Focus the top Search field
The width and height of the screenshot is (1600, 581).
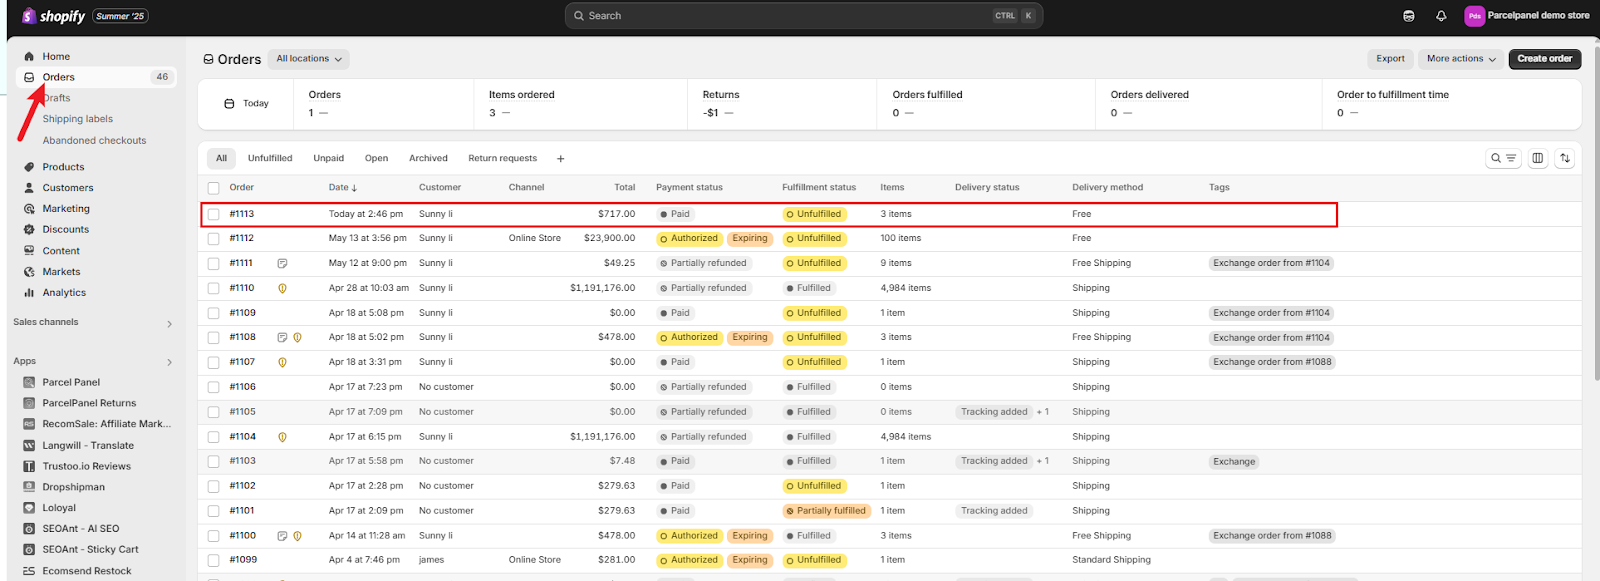[x=804, y=16]
